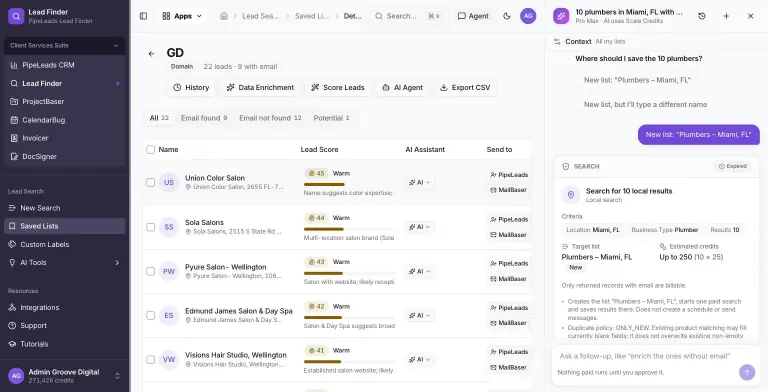Viewport: 768px width, 392px height.
Task: Click the Lead Finder logo icon
Action: pos(16,16)
